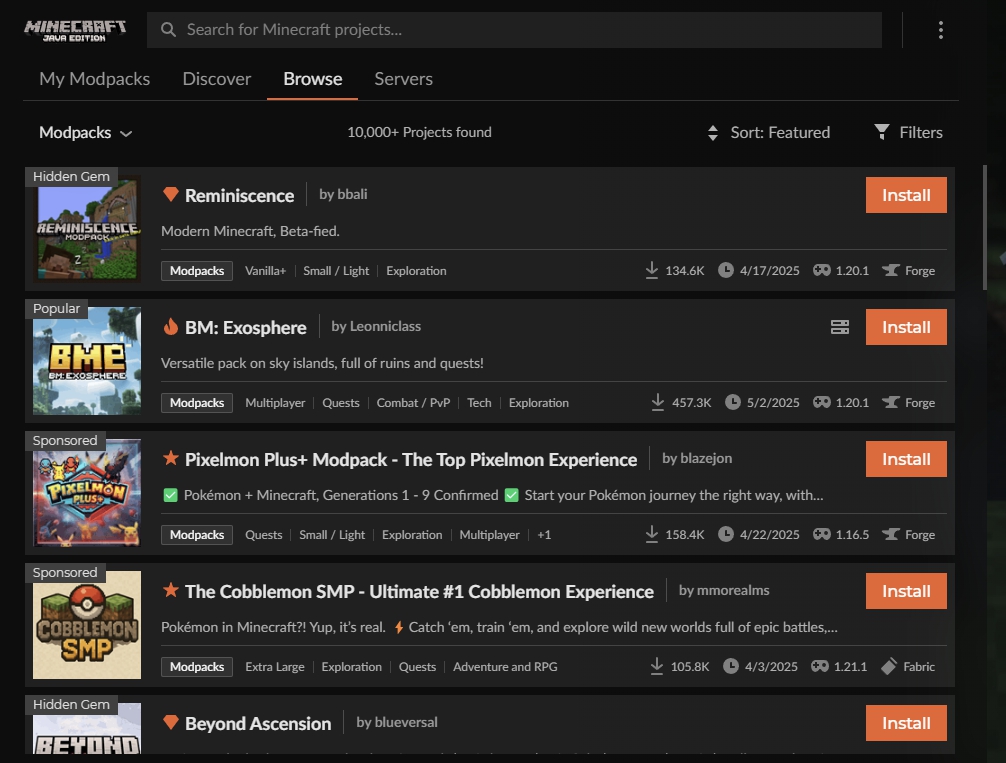
Task: Open author mmorealms's profile
Action: coord(724,590)
